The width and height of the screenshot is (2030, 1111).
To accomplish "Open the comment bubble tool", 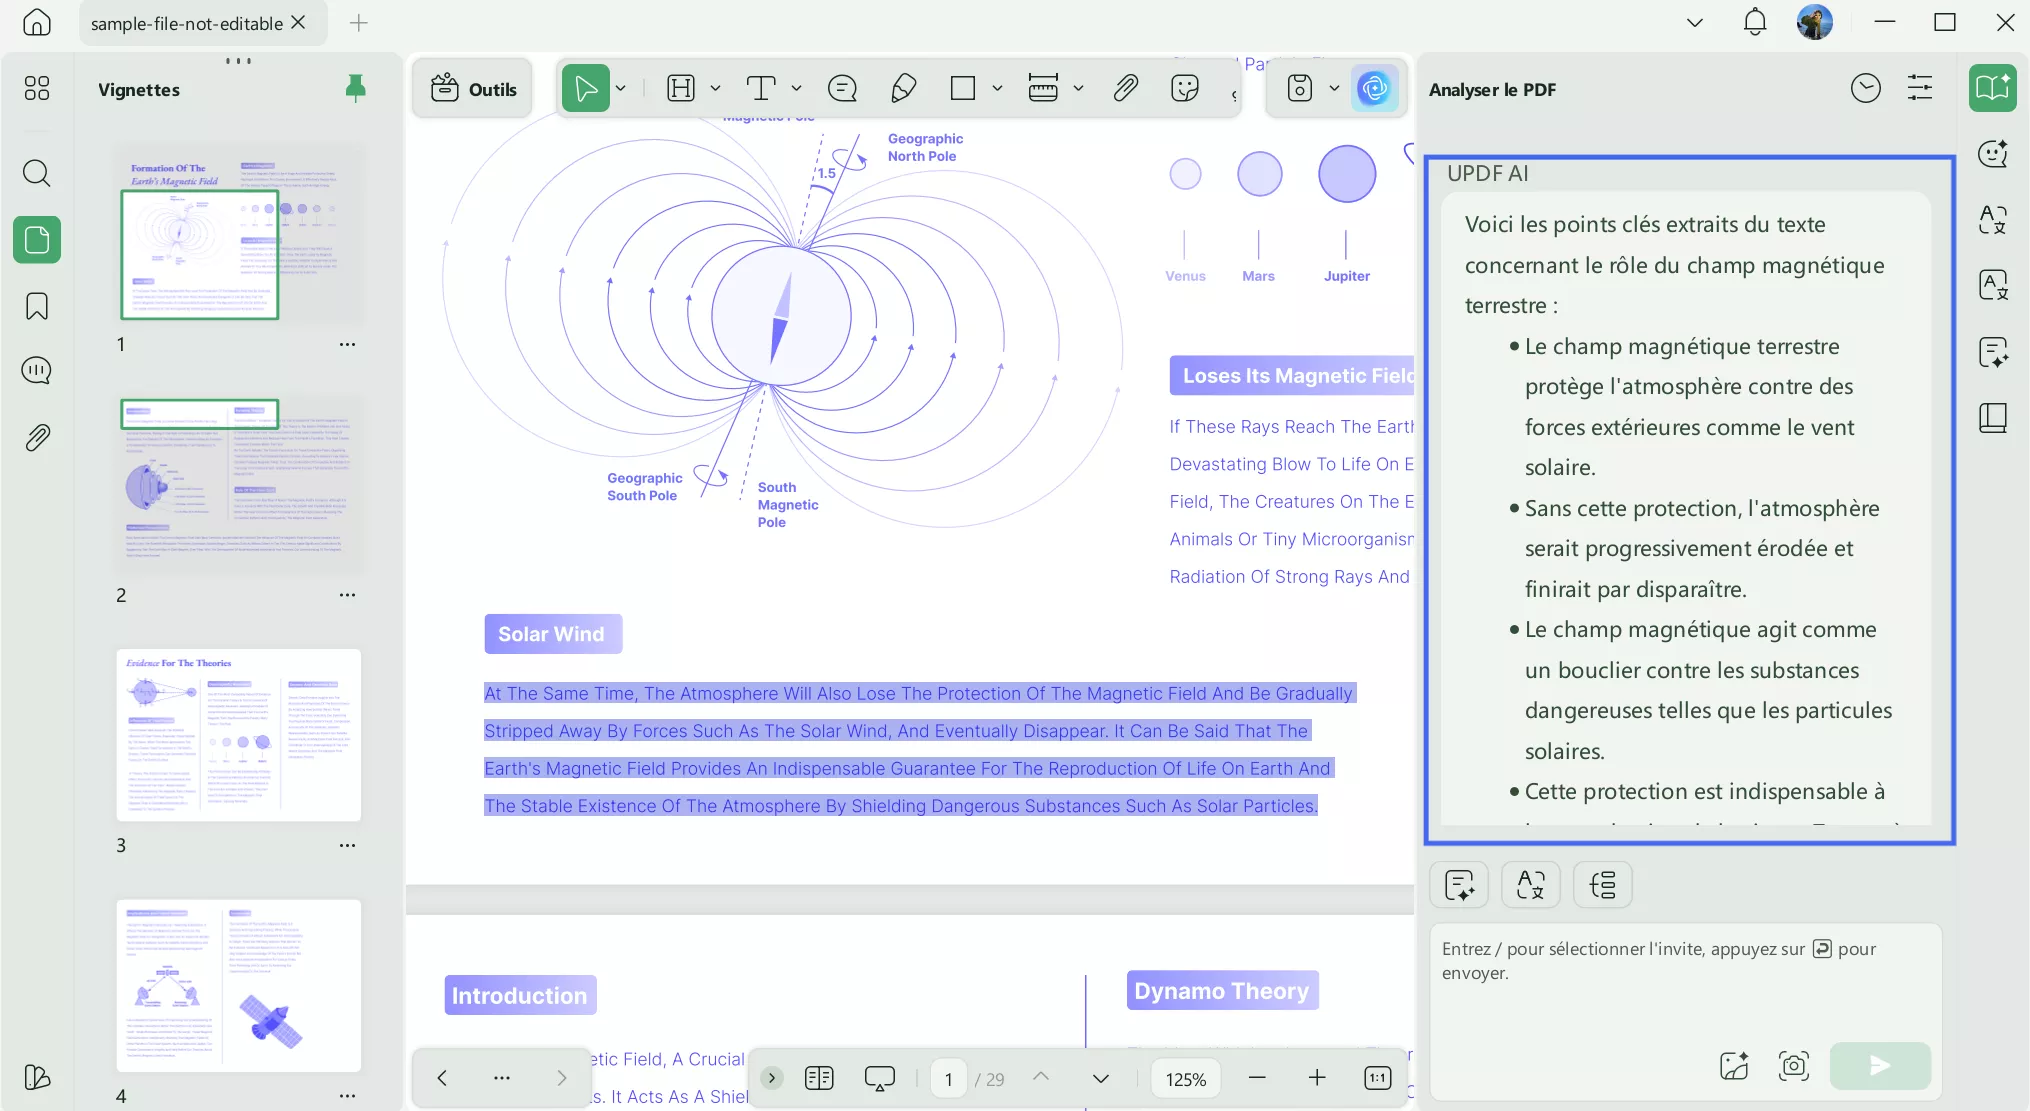I will point(842,89).
